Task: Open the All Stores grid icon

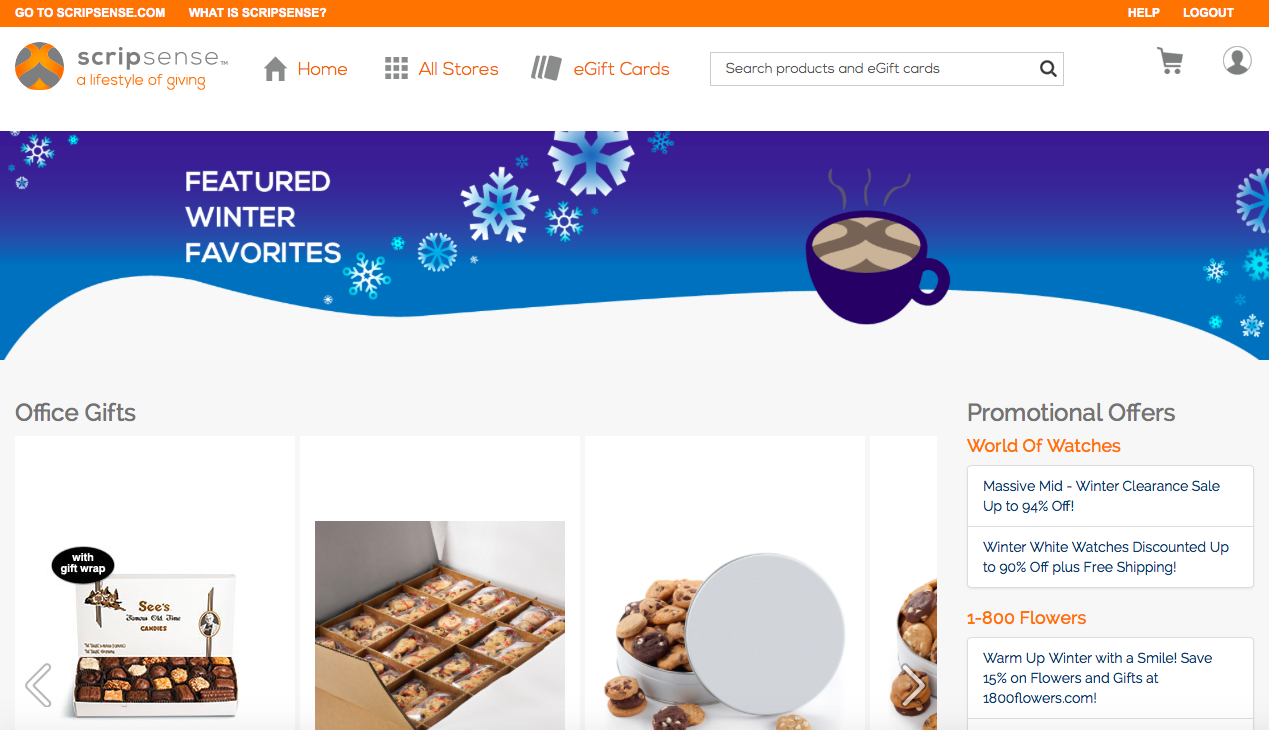Action: (396, 69)
